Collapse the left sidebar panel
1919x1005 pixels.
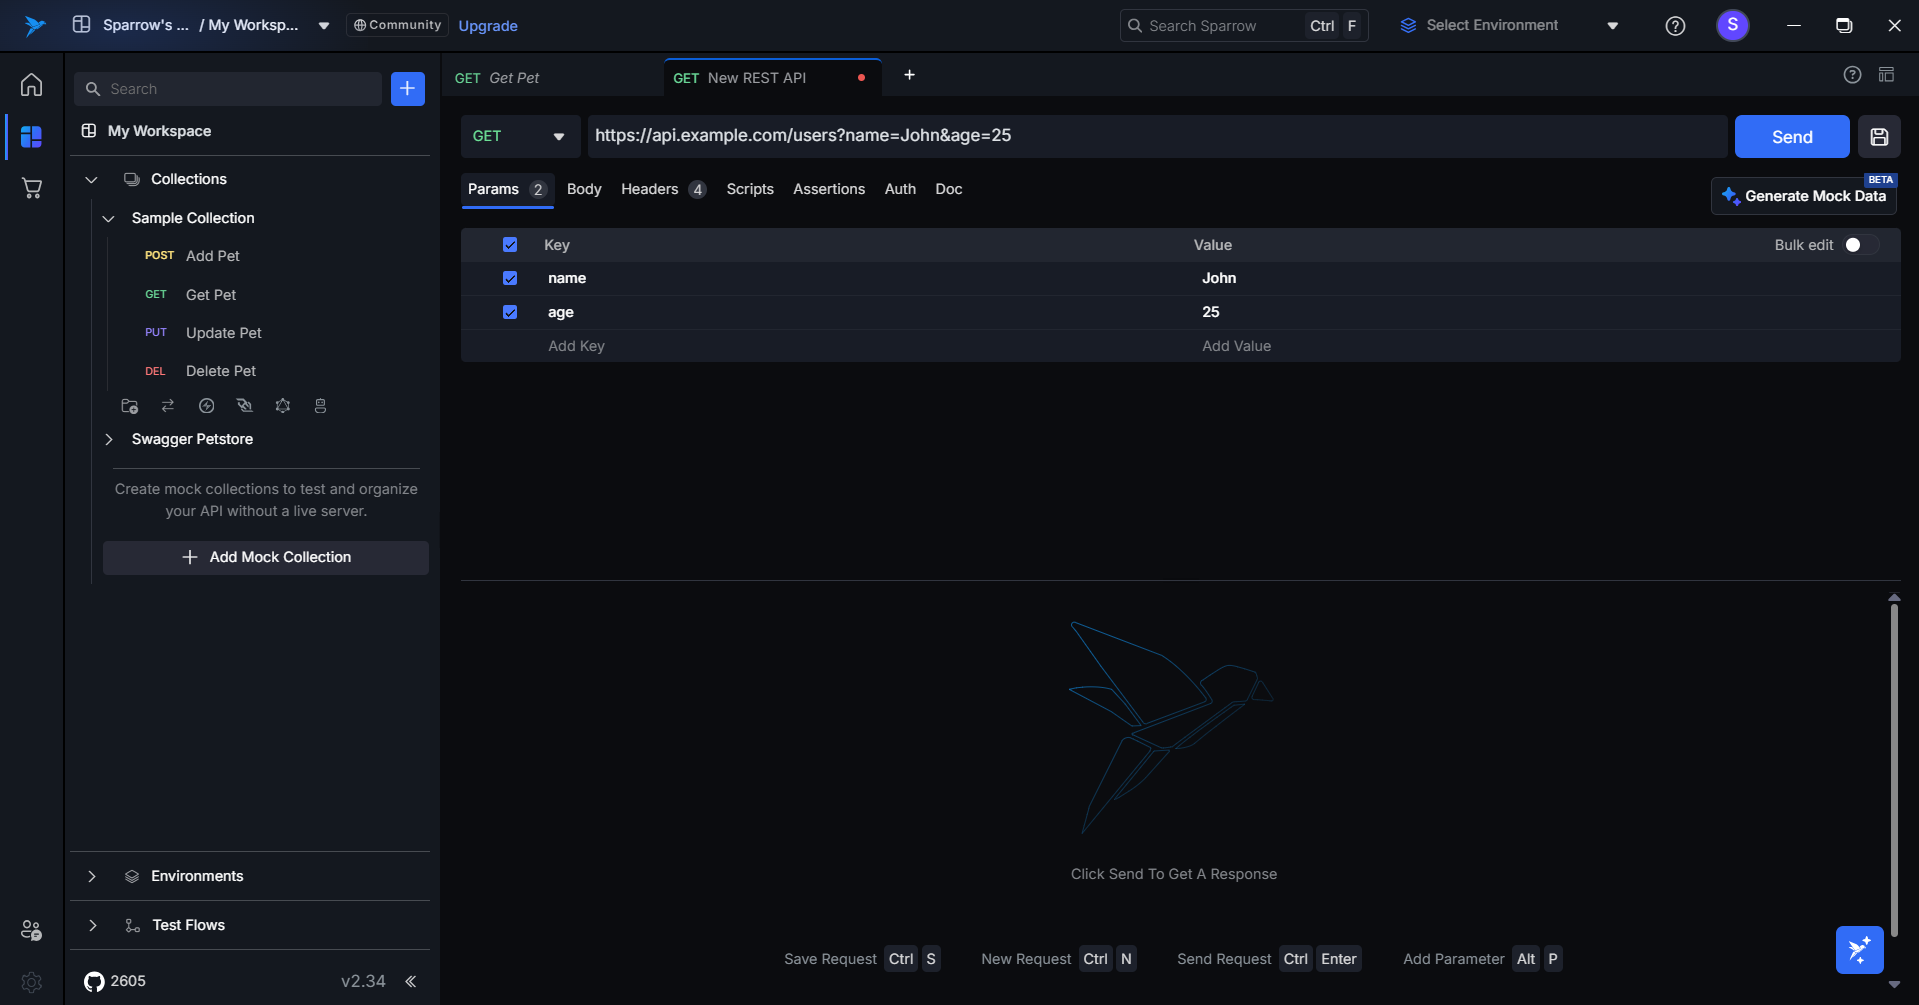pos(410,981)
